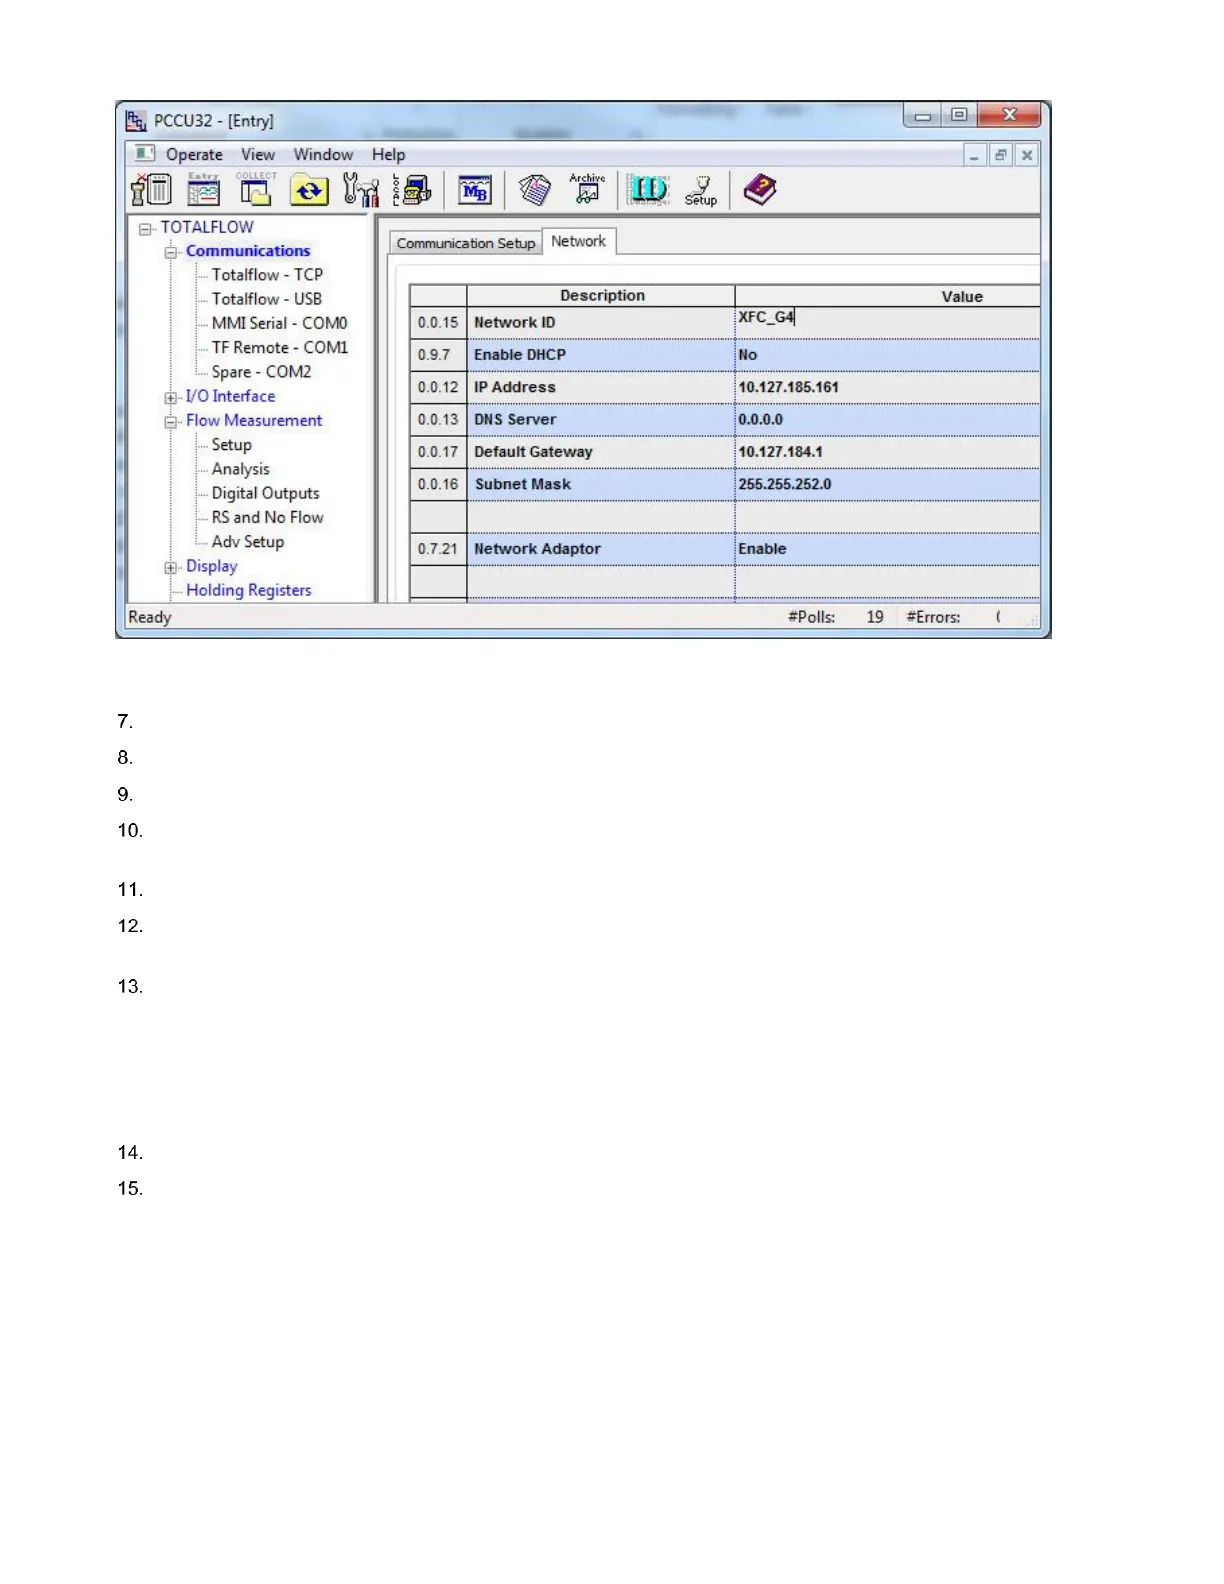Select Spare - COM2 tree item
1224x1584 pixels.
tap(261, 372)
